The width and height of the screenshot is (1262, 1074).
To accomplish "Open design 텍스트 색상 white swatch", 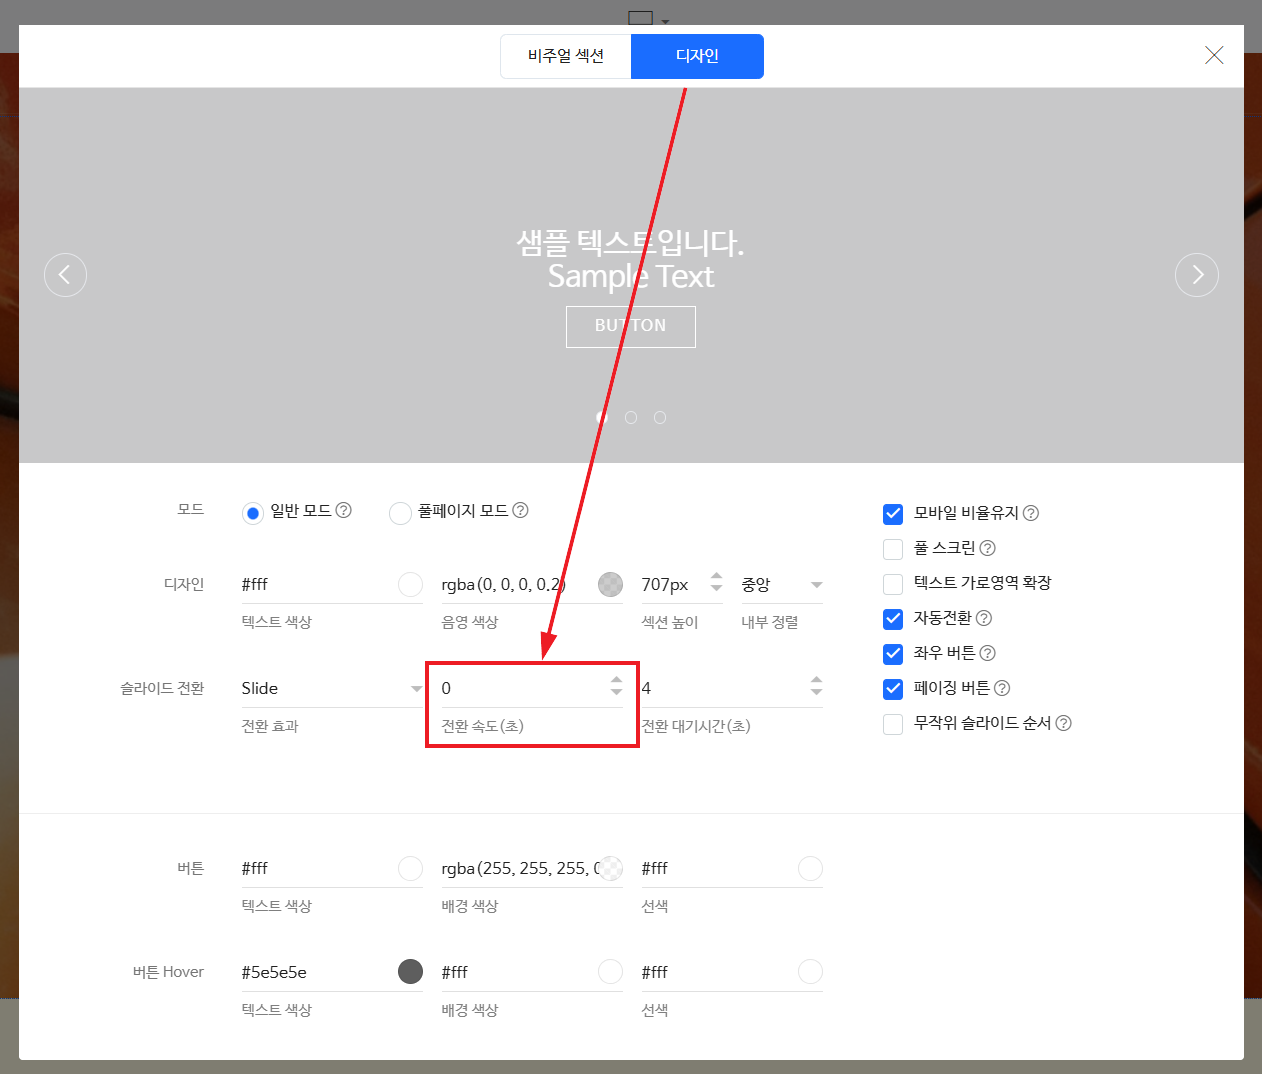I will 410,584.
